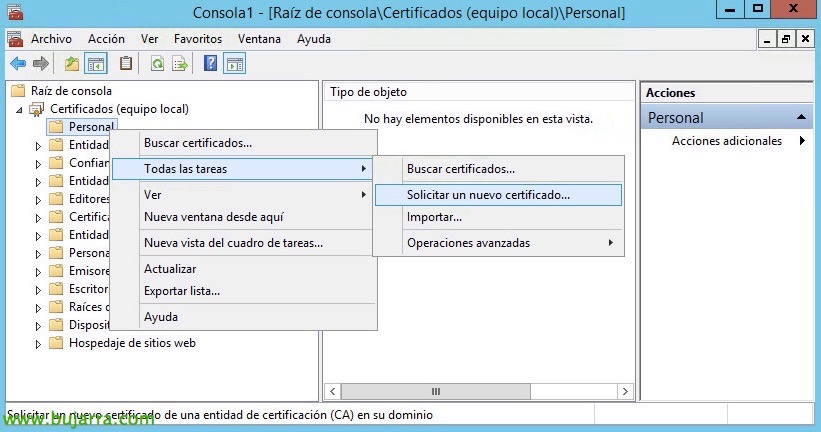Open the Archivo menu

[51, 39]
